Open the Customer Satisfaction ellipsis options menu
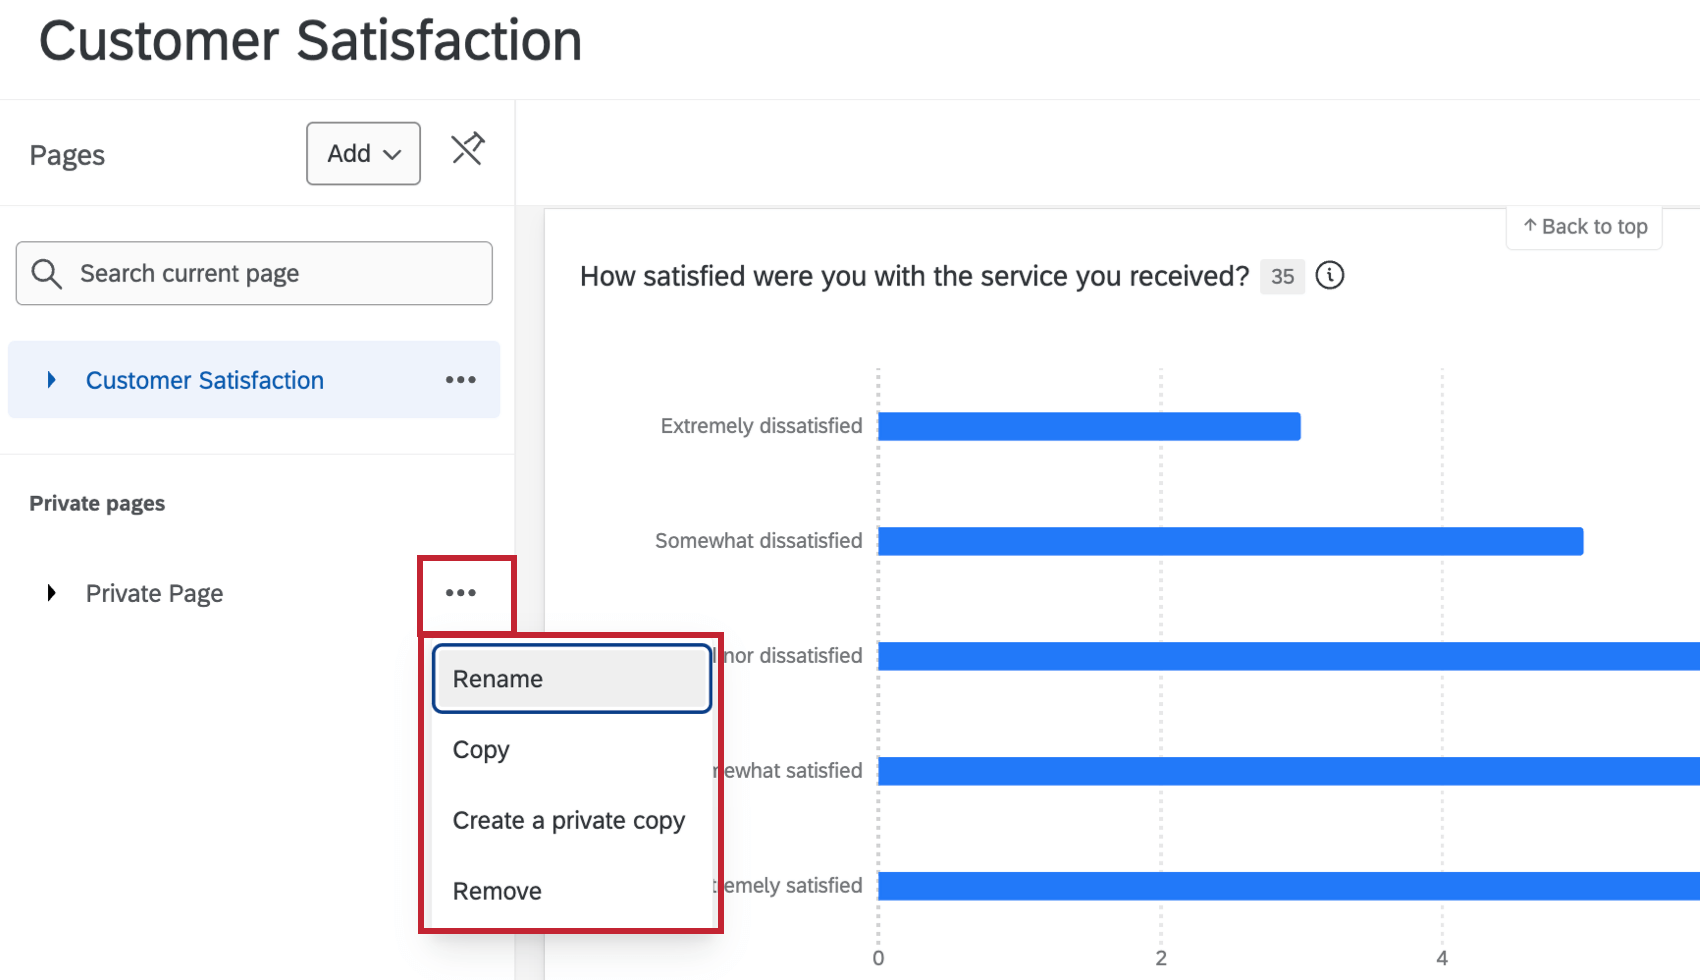This screenshot has height=980, width=1700. (460, 379)
